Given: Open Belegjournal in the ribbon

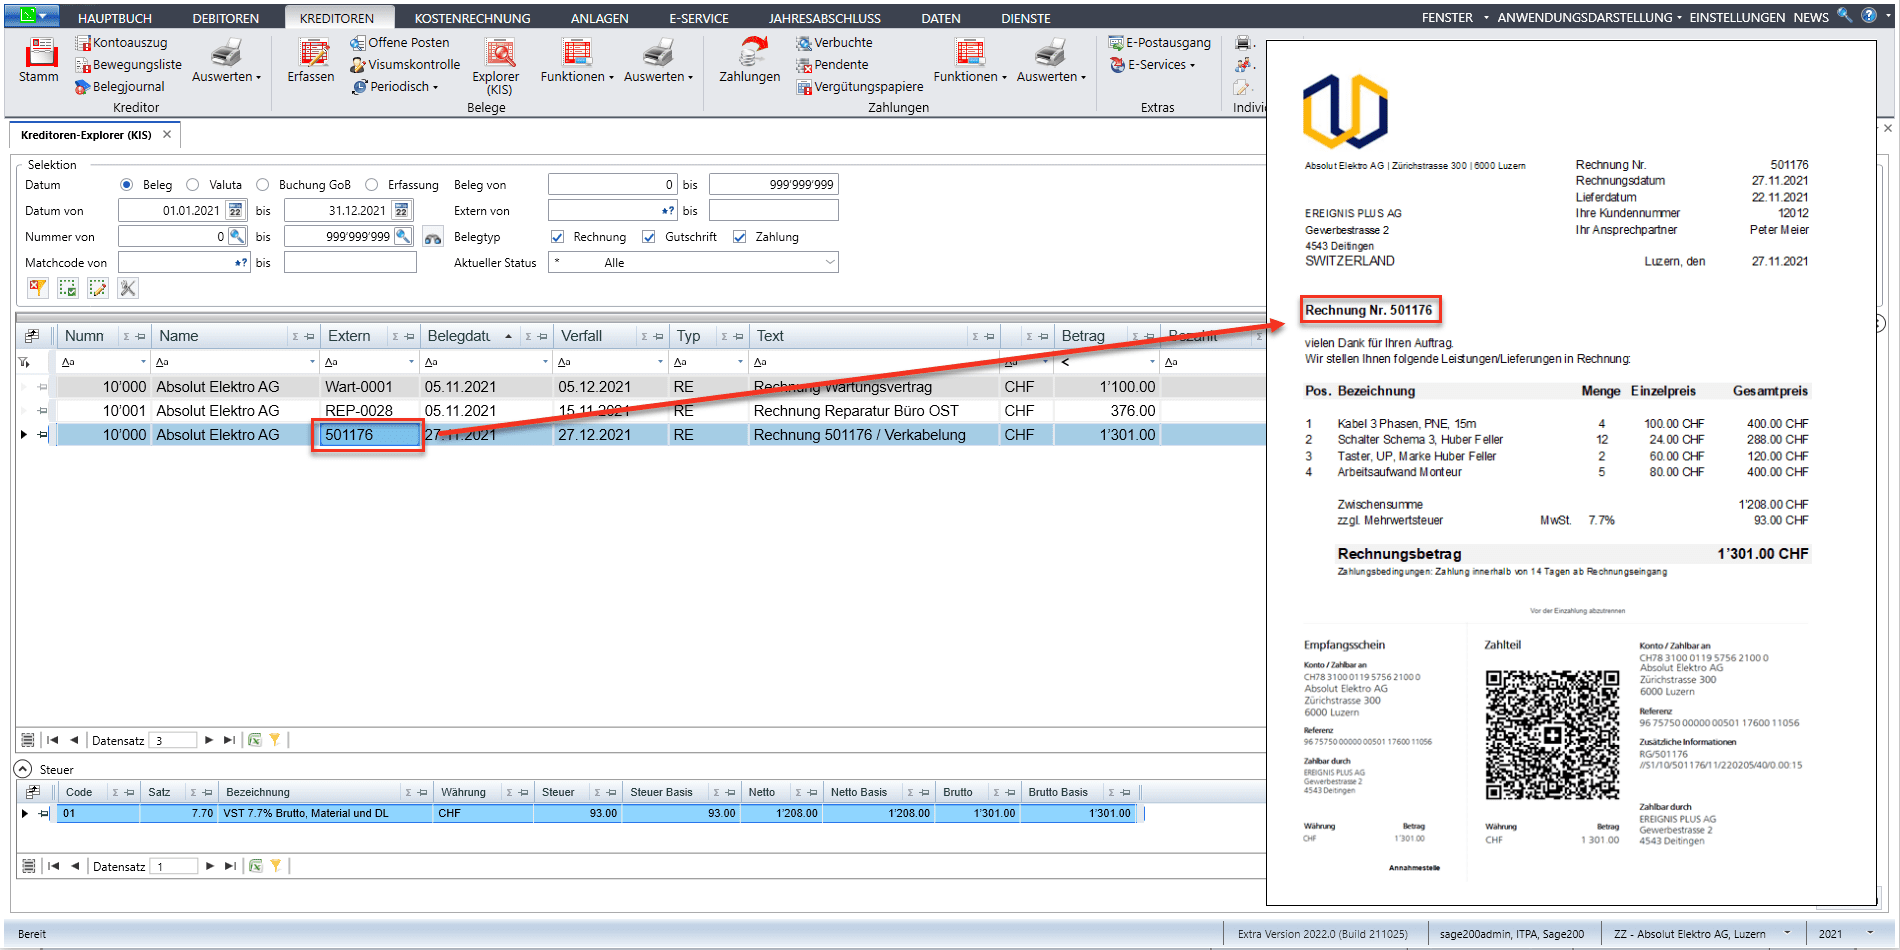Looking at the screenshot, I should (x=119, y=87).
